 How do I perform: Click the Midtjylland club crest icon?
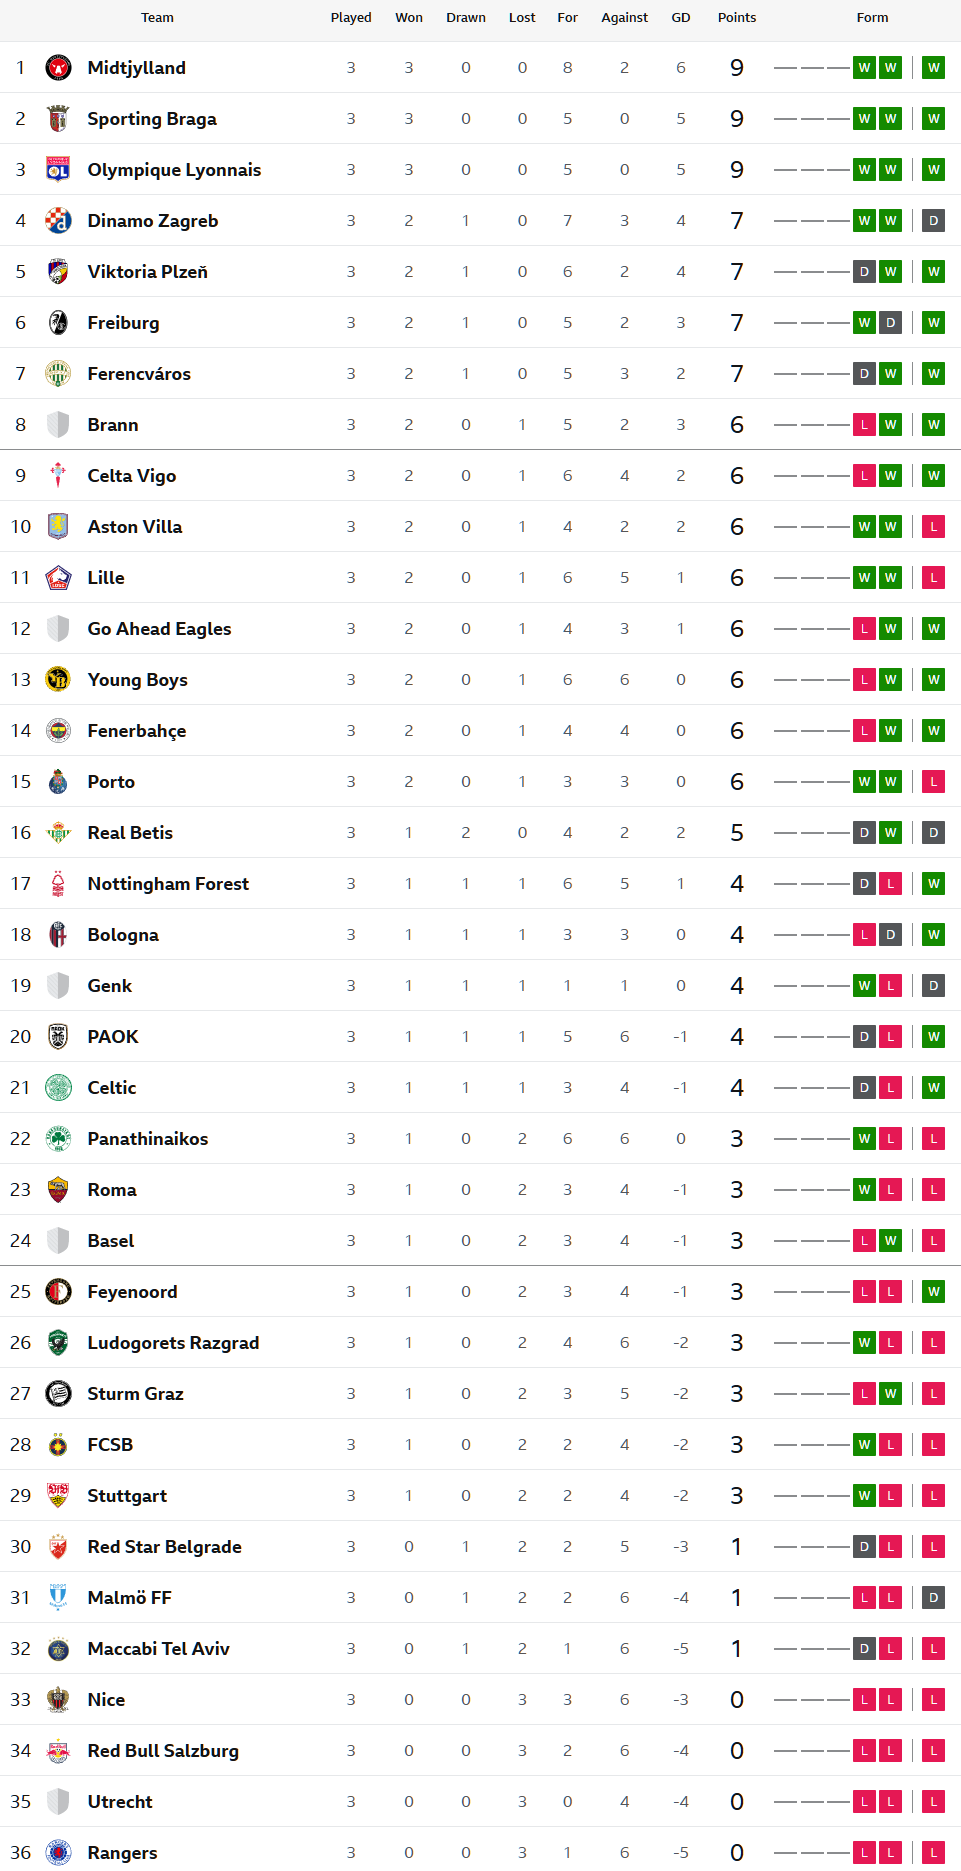(58, 68)
